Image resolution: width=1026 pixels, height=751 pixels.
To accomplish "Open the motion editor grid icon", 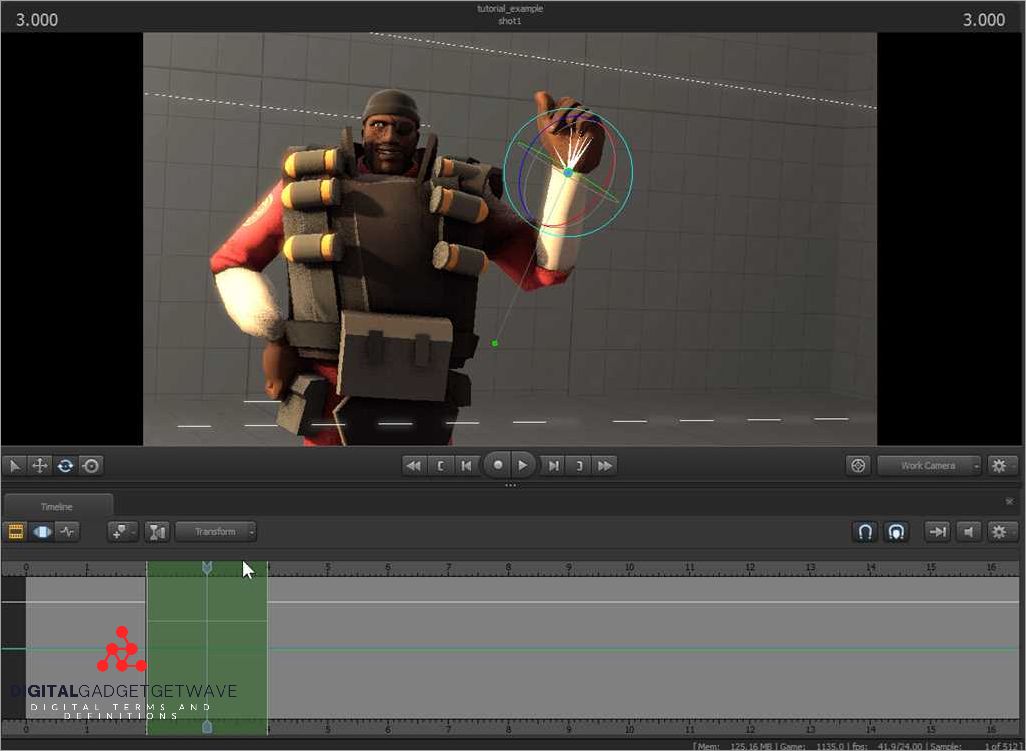I will pos(15,531).
